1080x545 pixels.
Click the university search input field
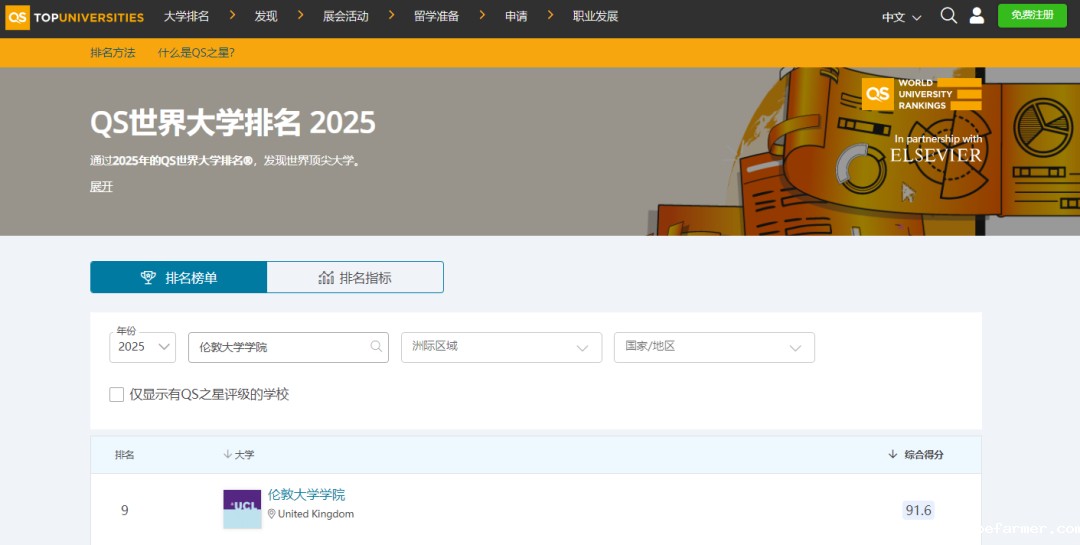(289, 347)
